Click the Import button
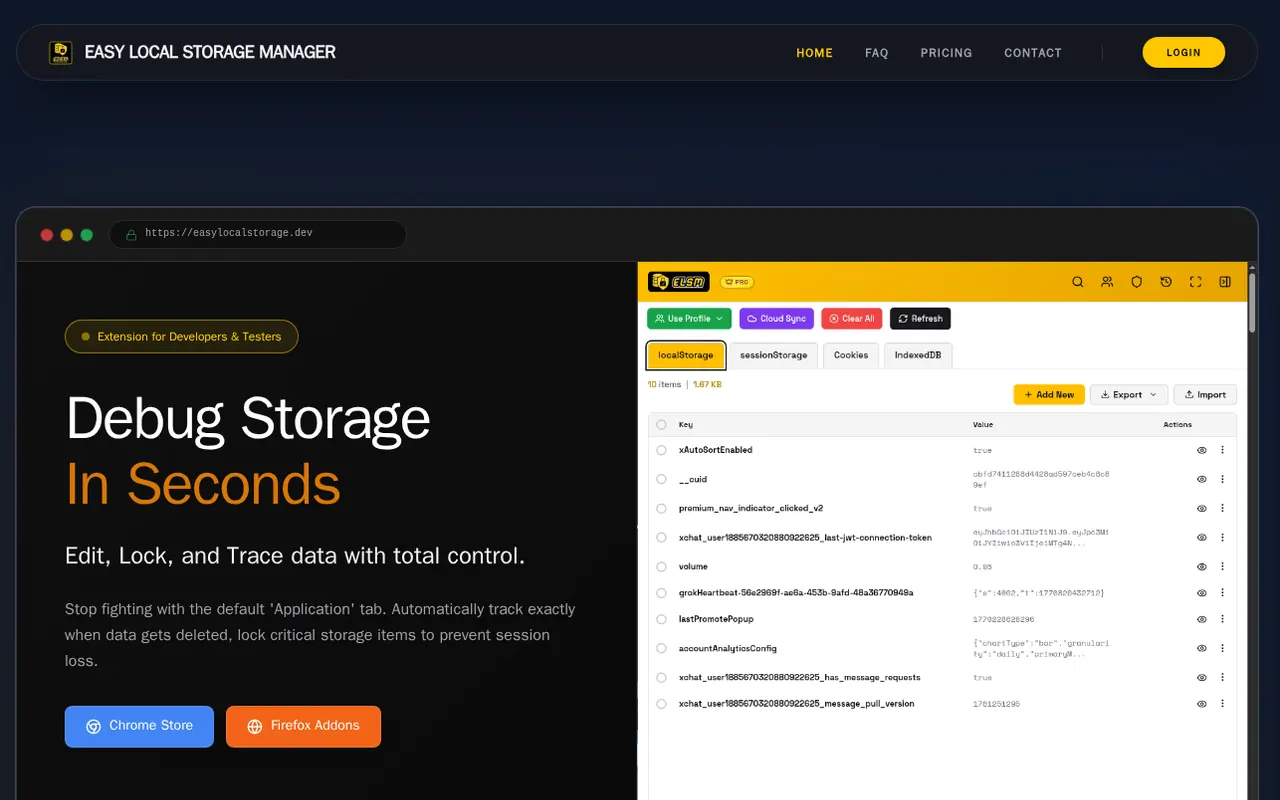1280x800 pixels. 1205,395
